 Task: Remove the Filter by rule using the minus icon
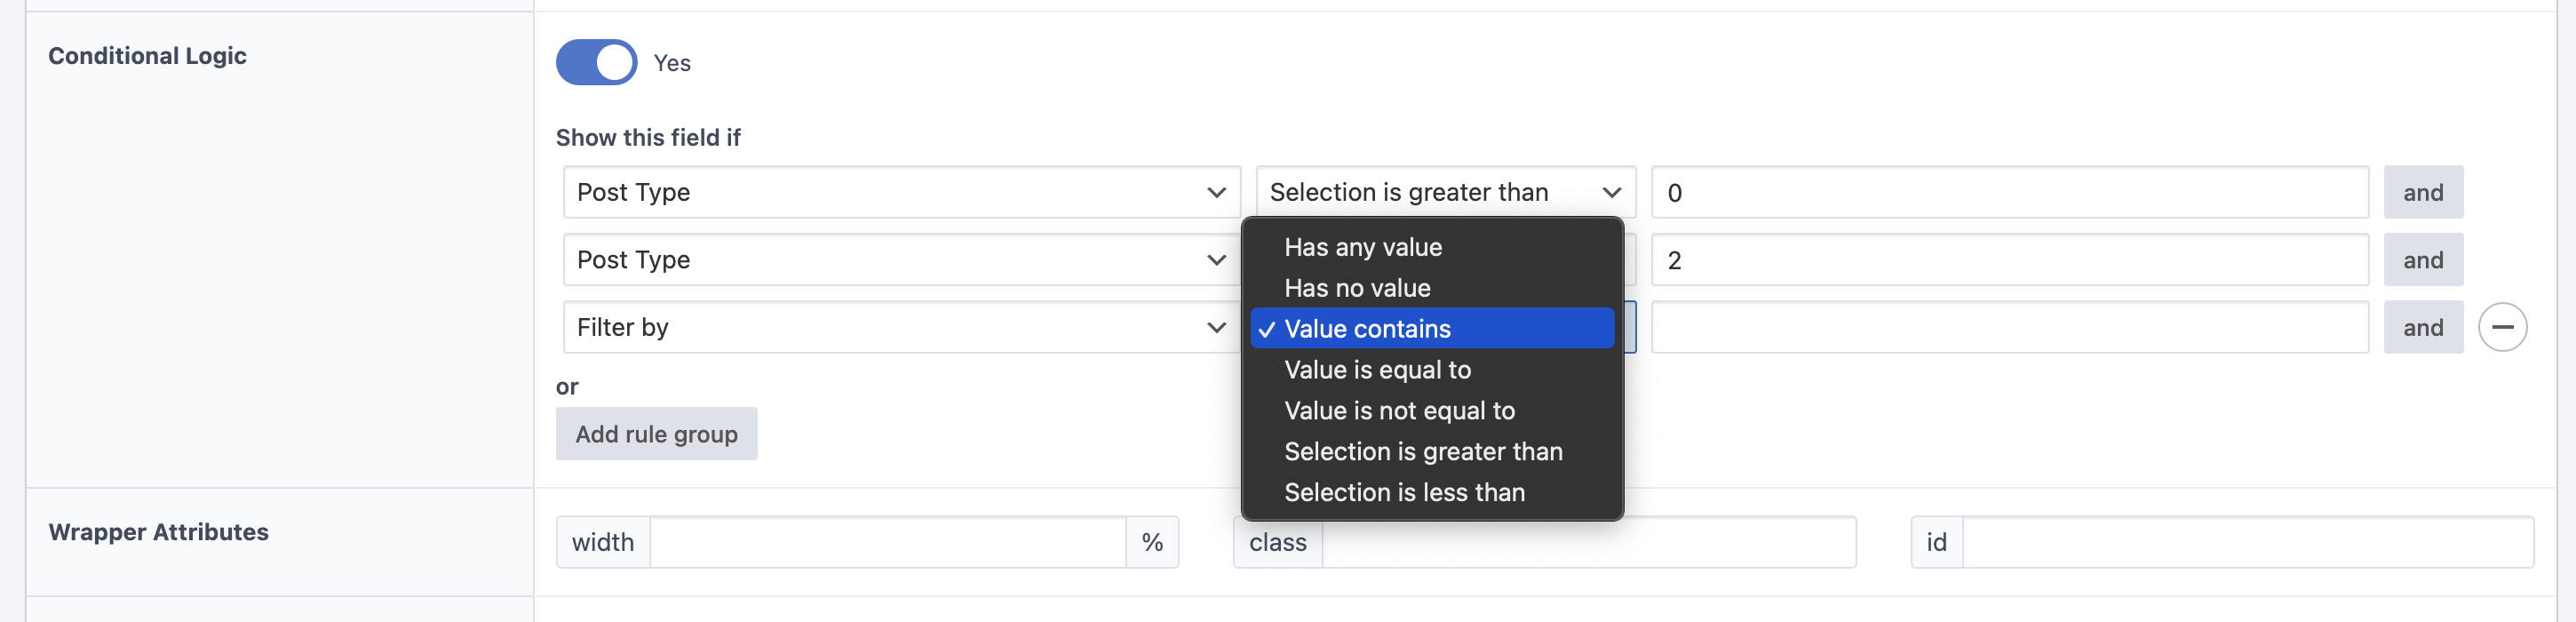pyautogui.click(x=2504, y=326)
